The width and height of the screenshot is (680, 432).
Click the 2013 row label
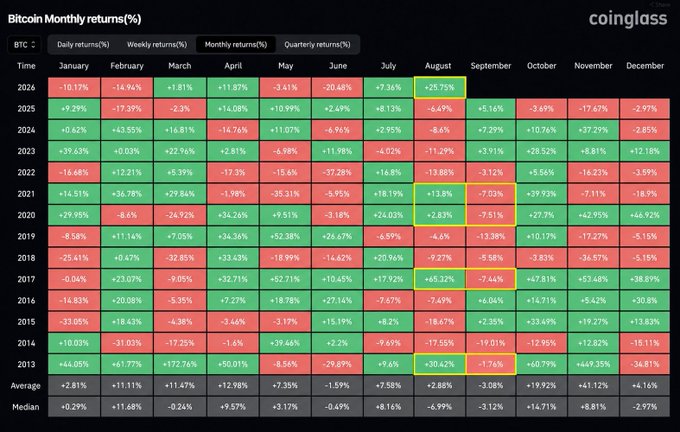[x=26, y=364]
